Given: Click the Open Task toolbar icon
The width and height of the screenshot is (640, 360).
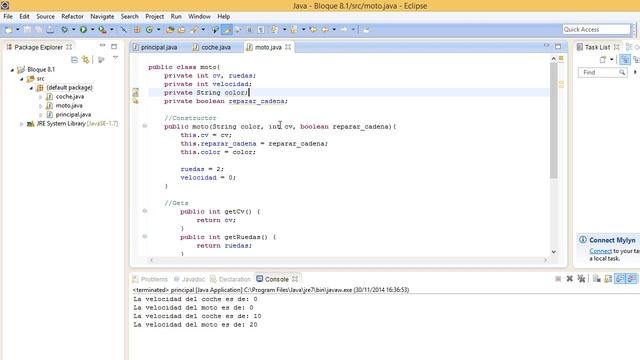Looking at the screenshot, I should tap(181, 30).
